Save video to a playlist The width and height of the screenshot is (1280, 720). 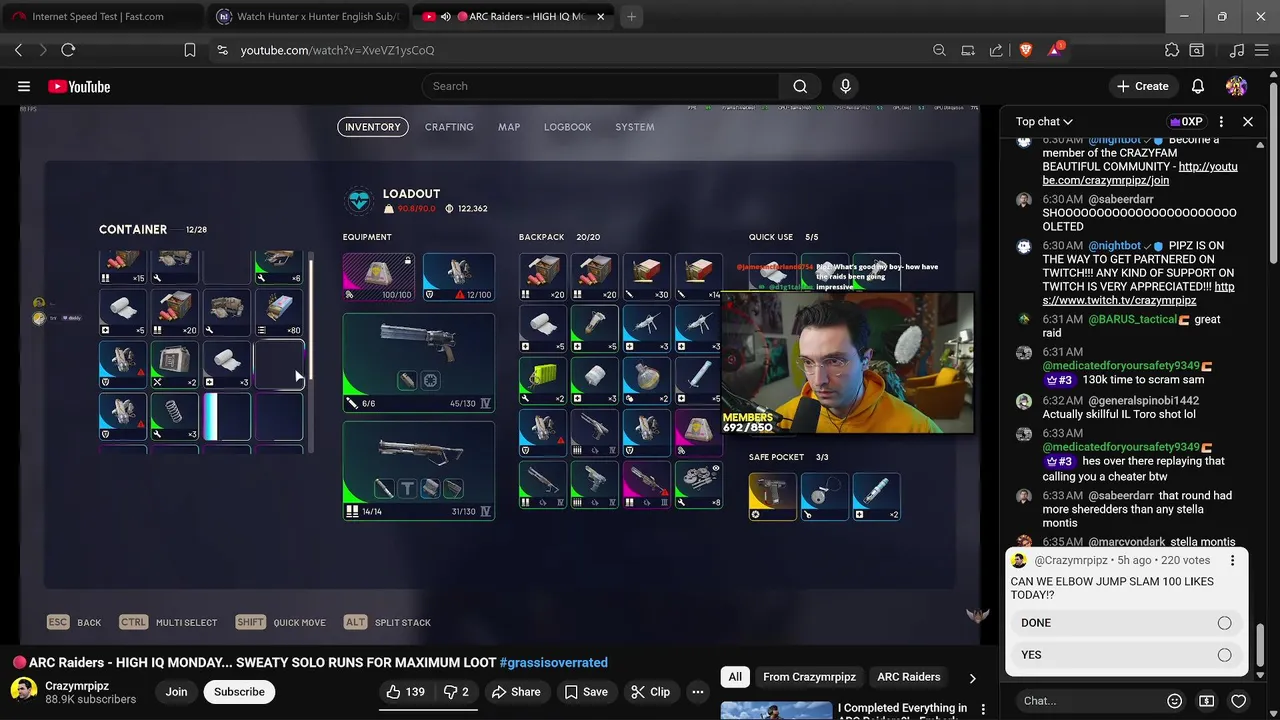coord(585,692)
